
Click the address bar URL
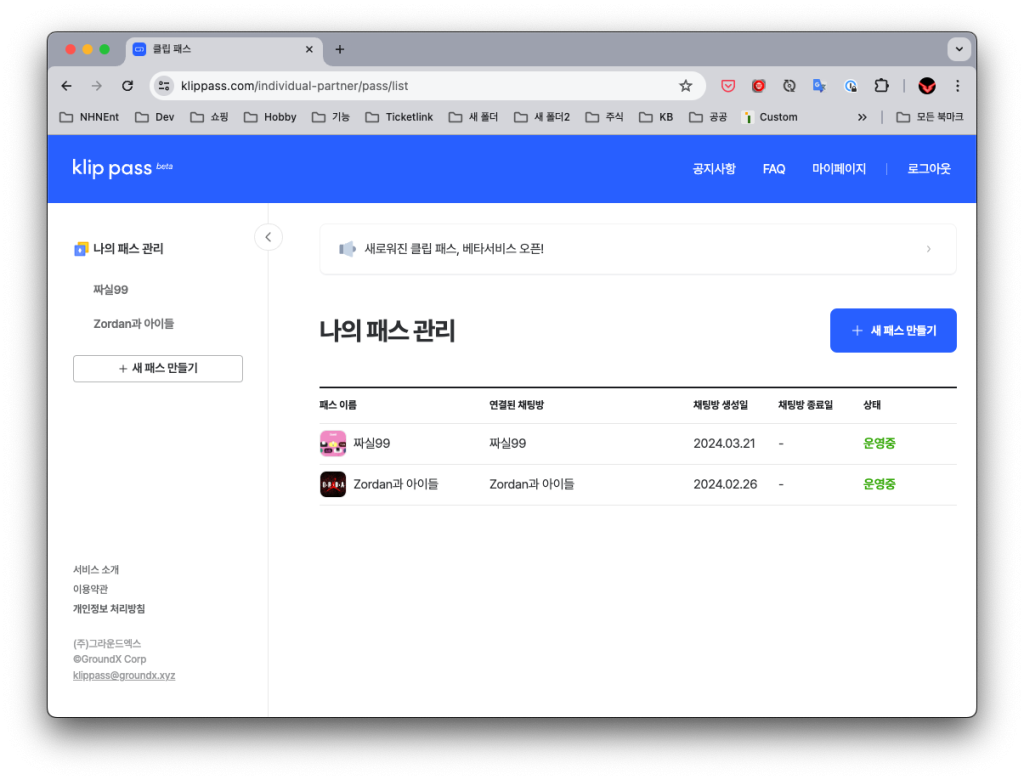point(295,86)
